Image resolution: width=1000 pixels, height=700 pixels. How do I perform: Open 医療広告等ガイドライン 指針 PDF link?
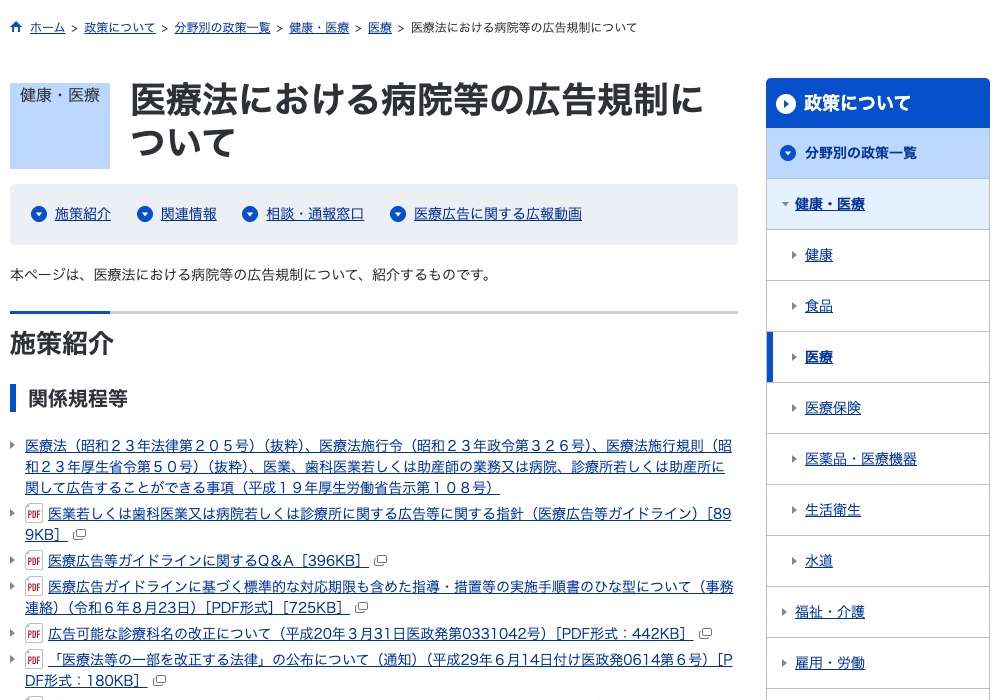(389, 514)
